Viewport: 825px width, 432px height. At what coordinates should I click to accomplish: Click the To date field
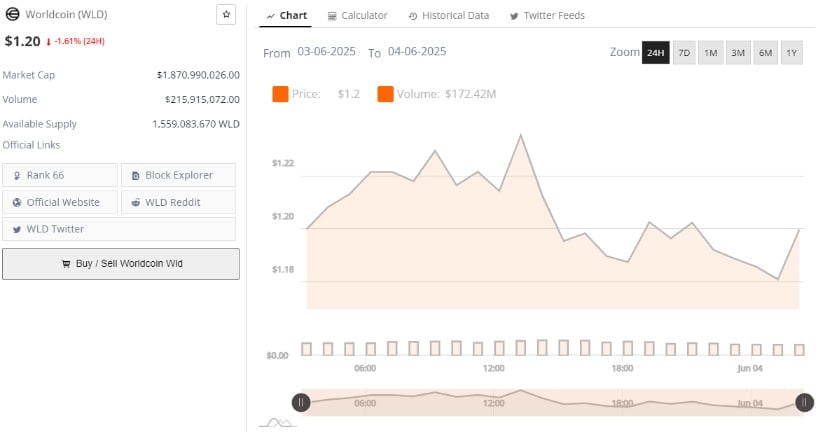(x=417, y=52)
